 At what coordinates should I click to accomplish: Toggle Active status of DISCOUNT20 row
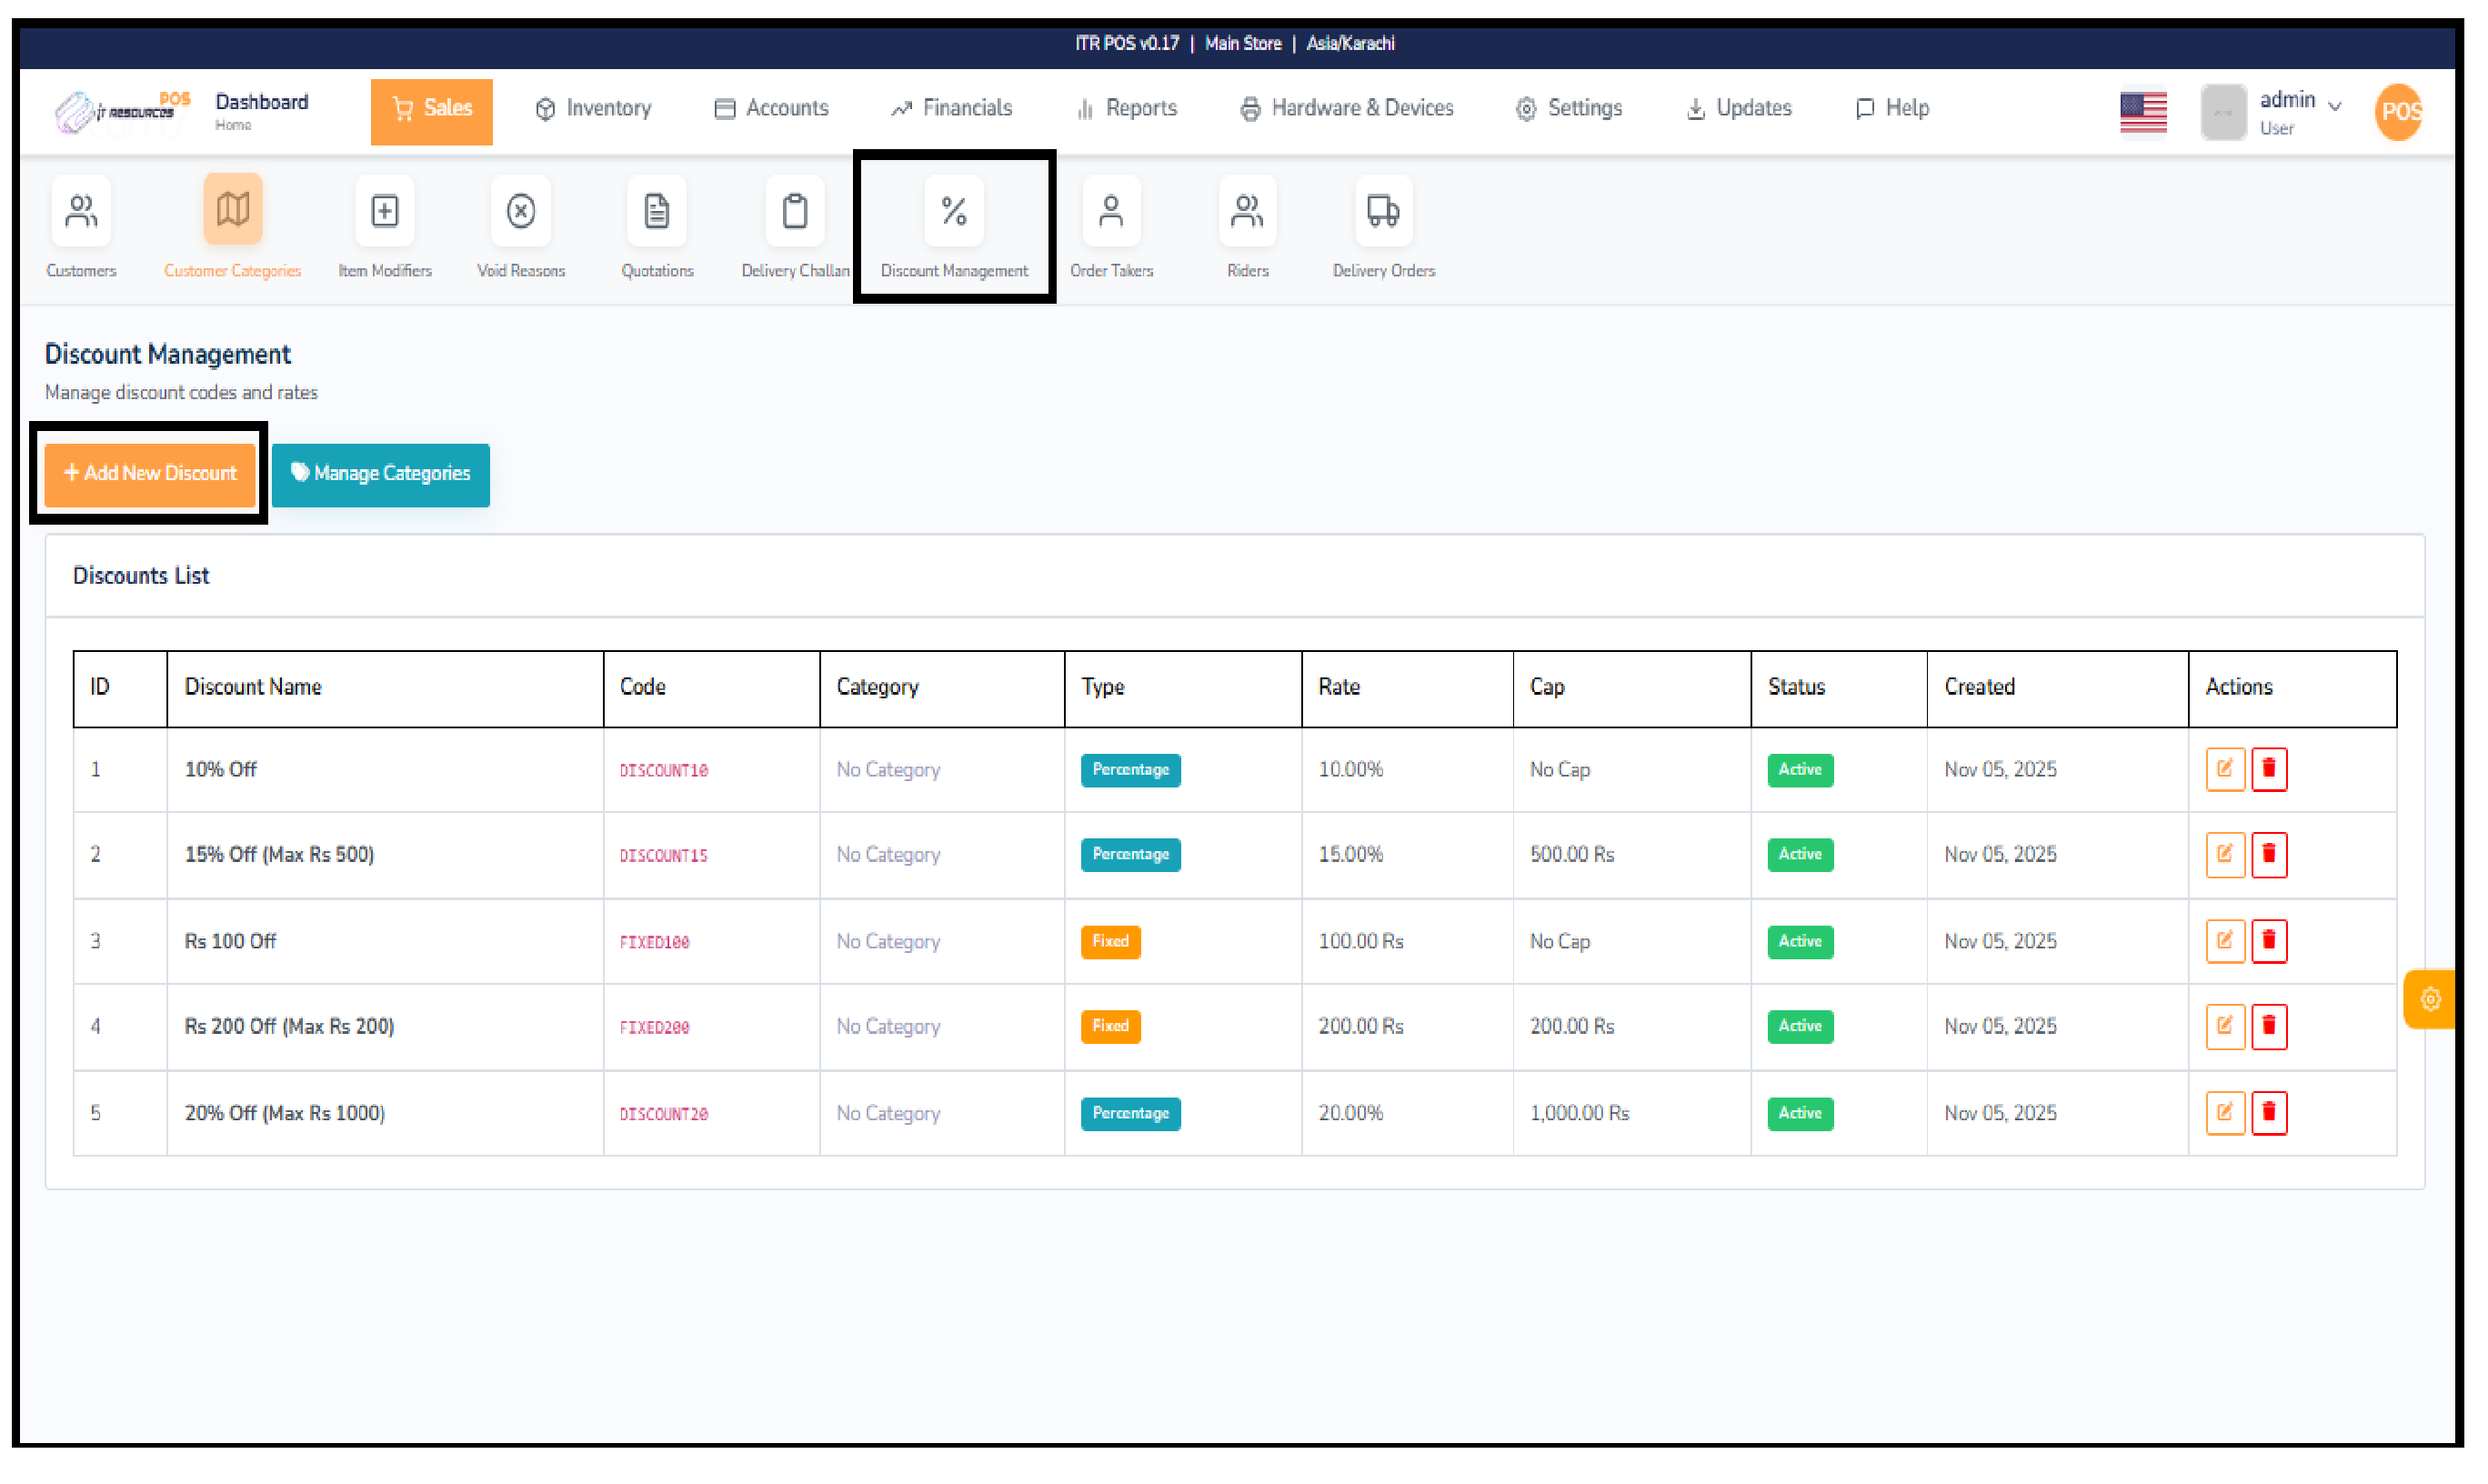coord(1799,1113)
